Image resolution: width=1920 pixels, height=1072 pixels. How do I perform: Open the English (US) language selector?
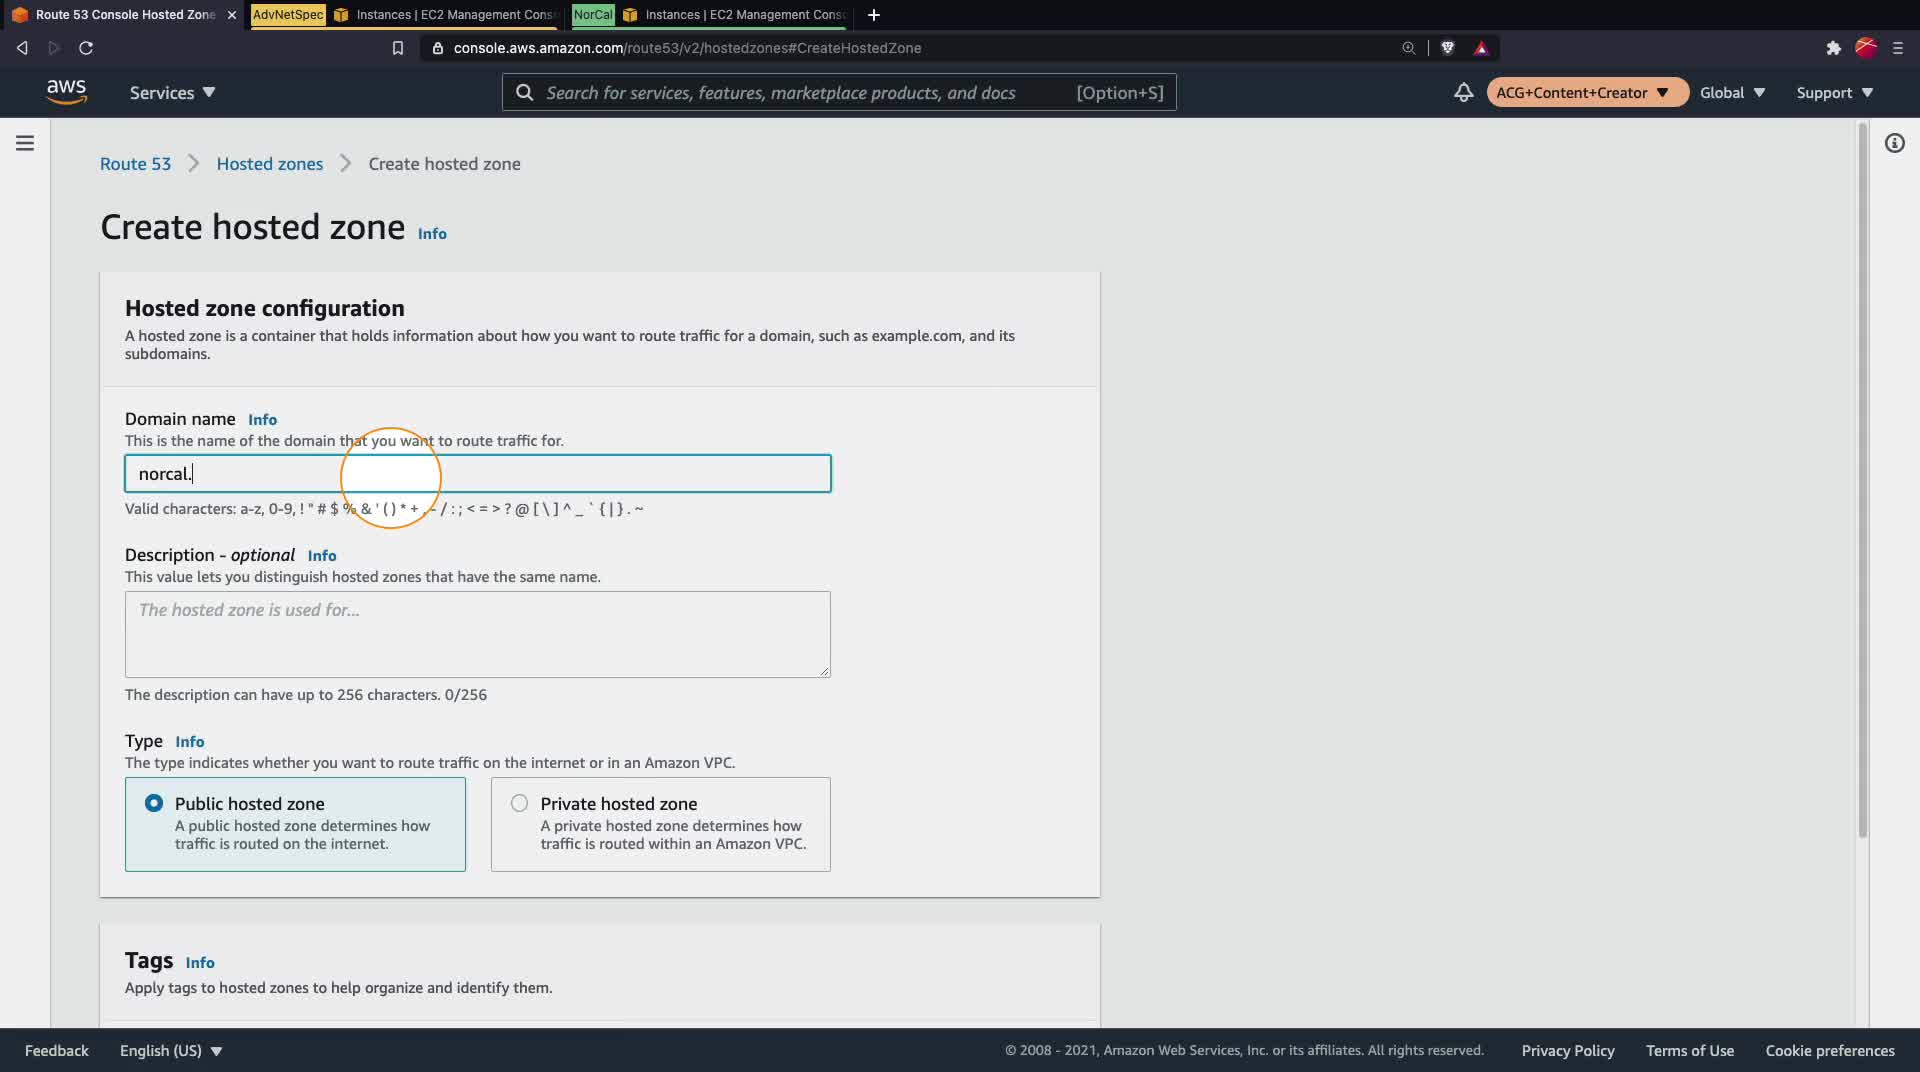coord(171,1050)
